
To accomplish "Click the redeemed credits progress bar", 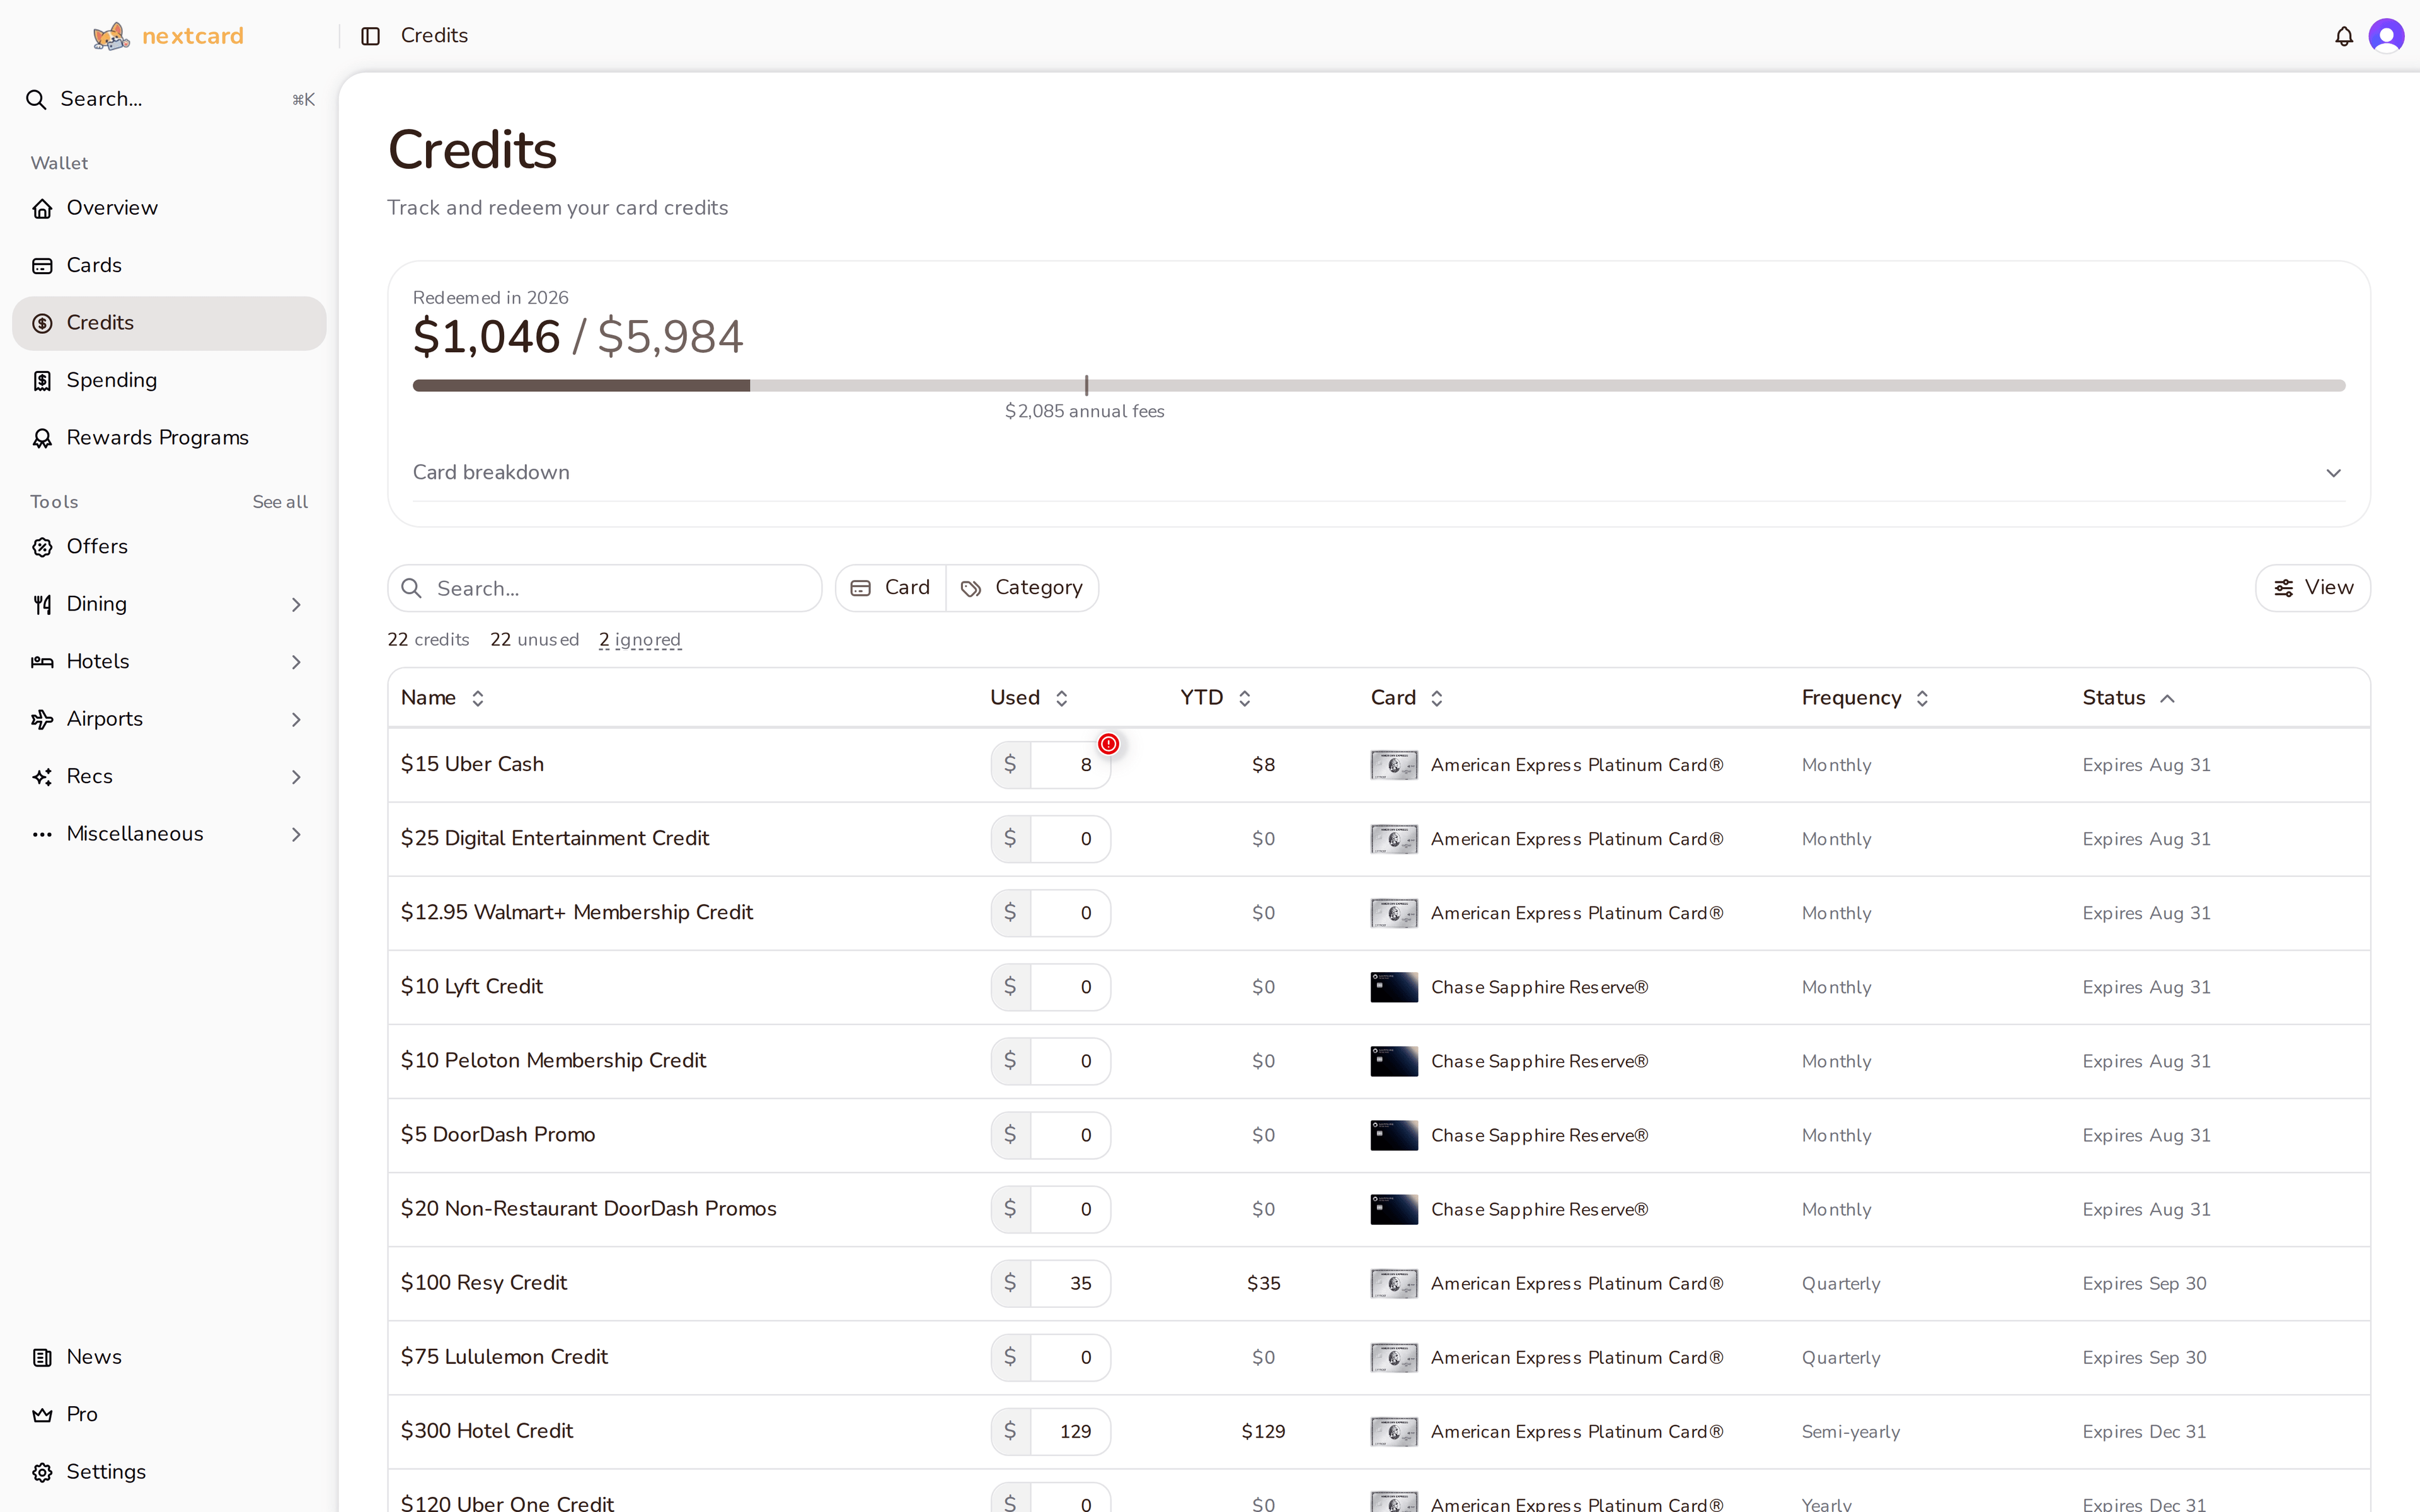I will click(x=1378, y=385).
